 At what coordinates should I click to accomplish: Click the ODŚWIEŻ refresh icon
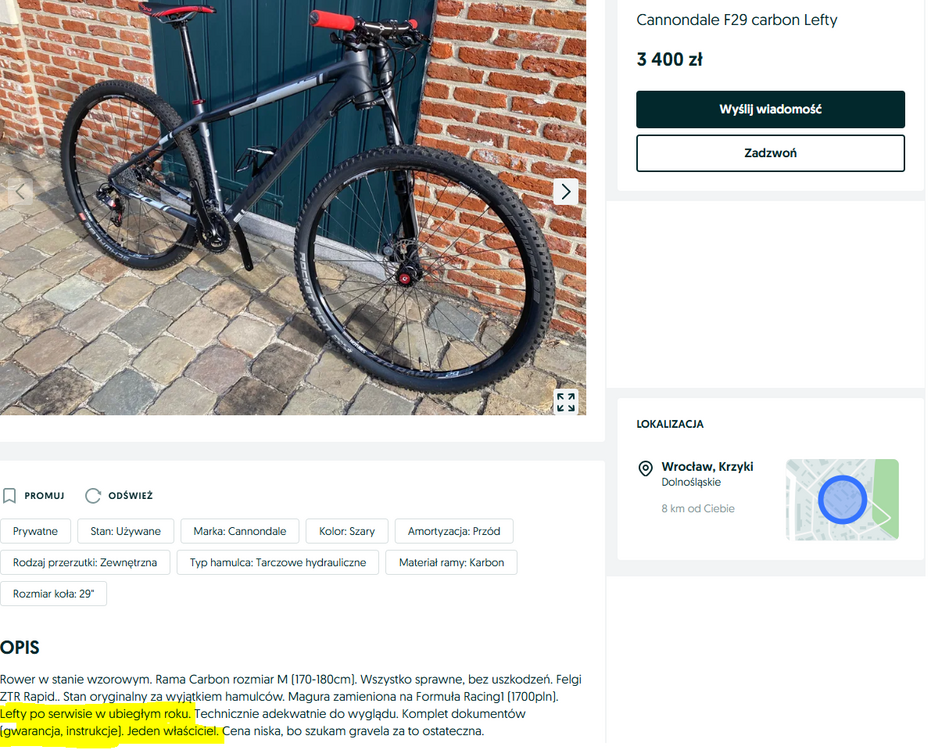pyautogui.click(x=92, y=494)
